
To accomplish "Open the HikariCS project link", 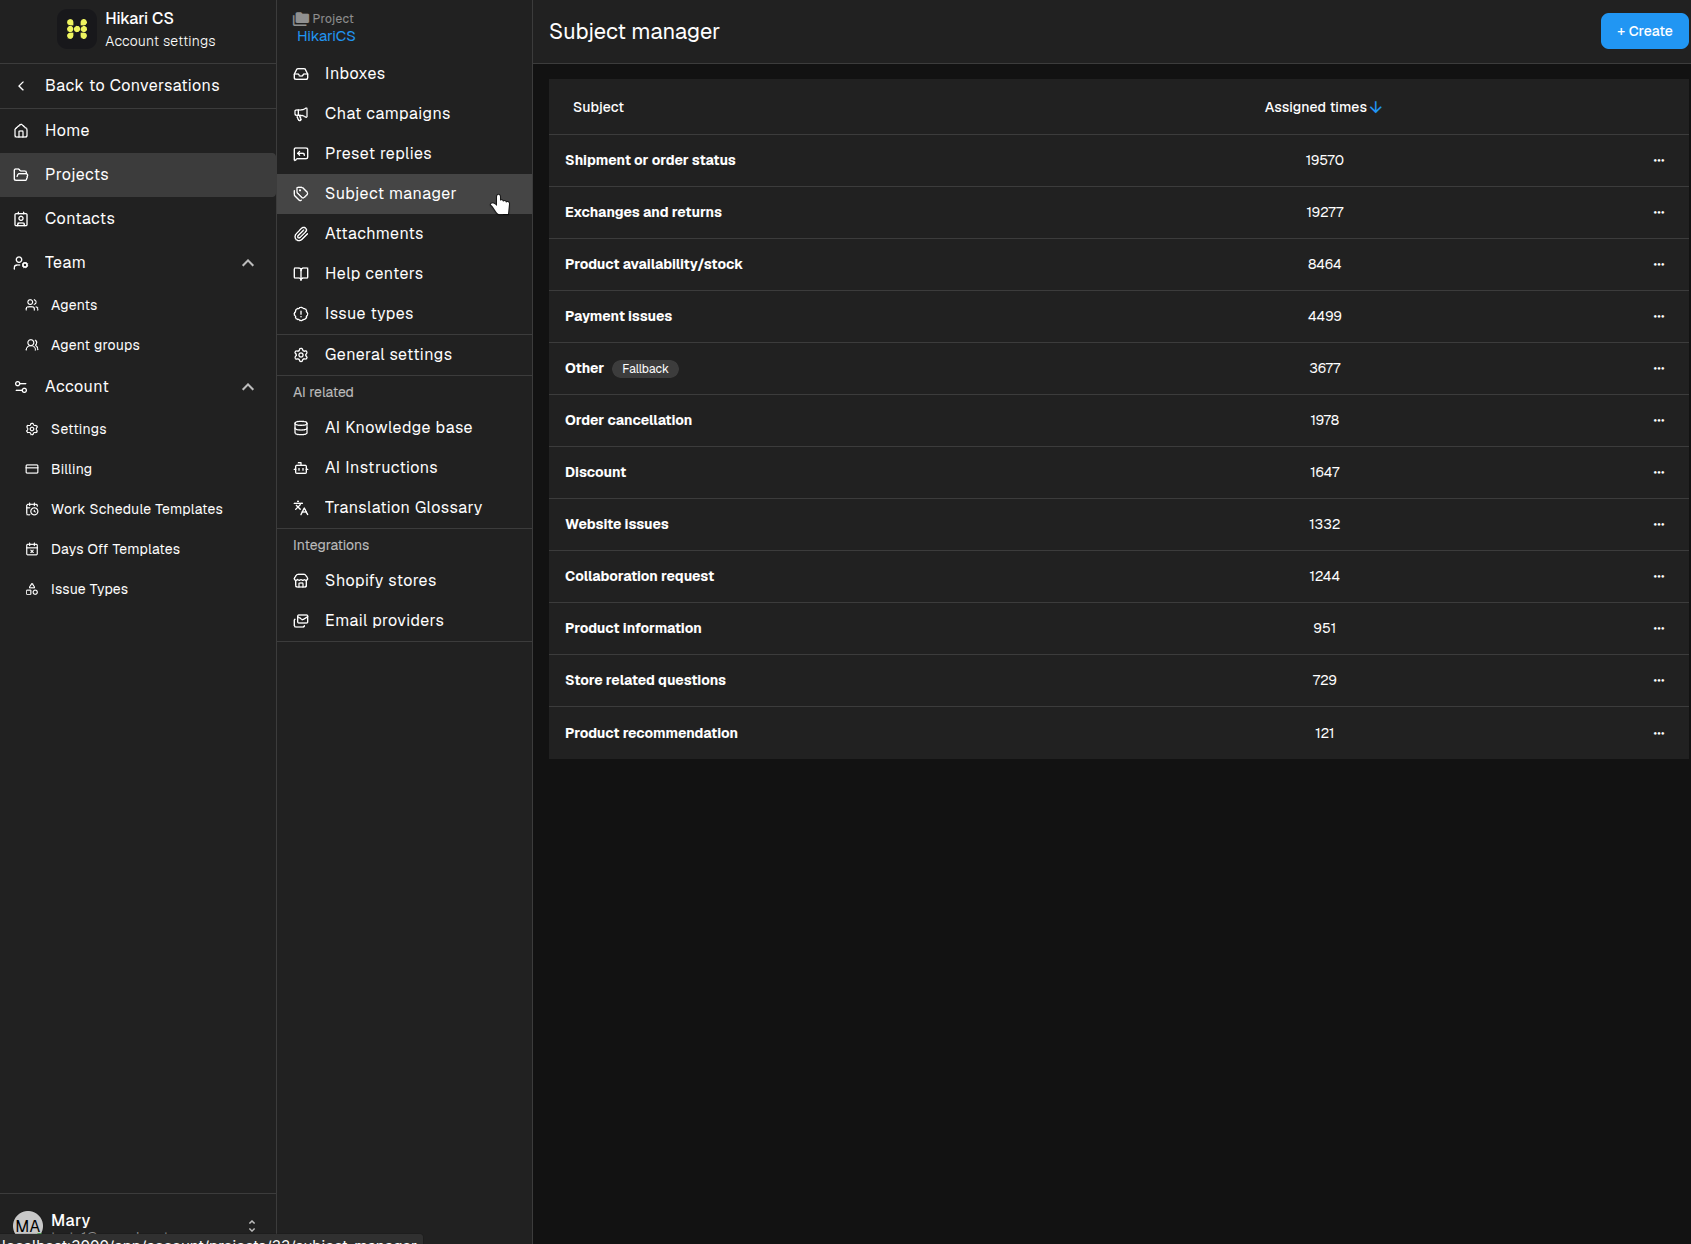I will pyautogui.click(x=326, y=36).
